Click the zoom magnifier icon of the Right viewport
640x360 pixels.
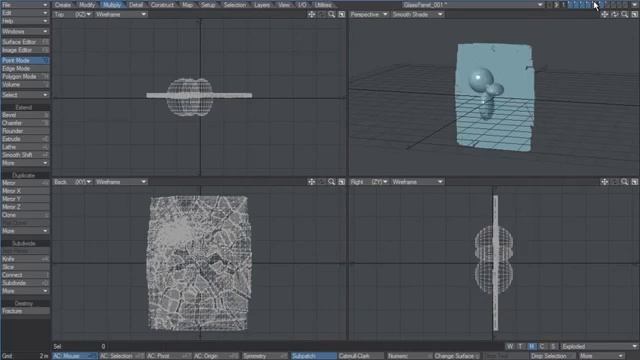pos(624,182)
